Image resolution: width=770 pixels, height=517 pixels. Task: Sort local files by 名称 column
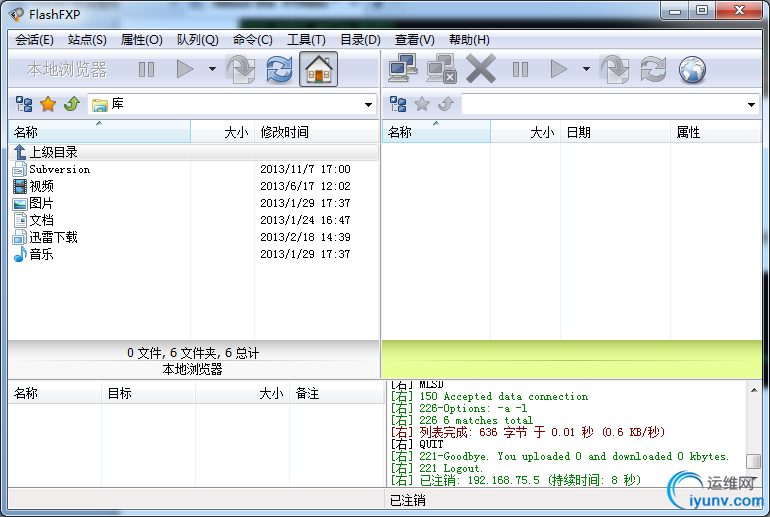pos(99,132)
